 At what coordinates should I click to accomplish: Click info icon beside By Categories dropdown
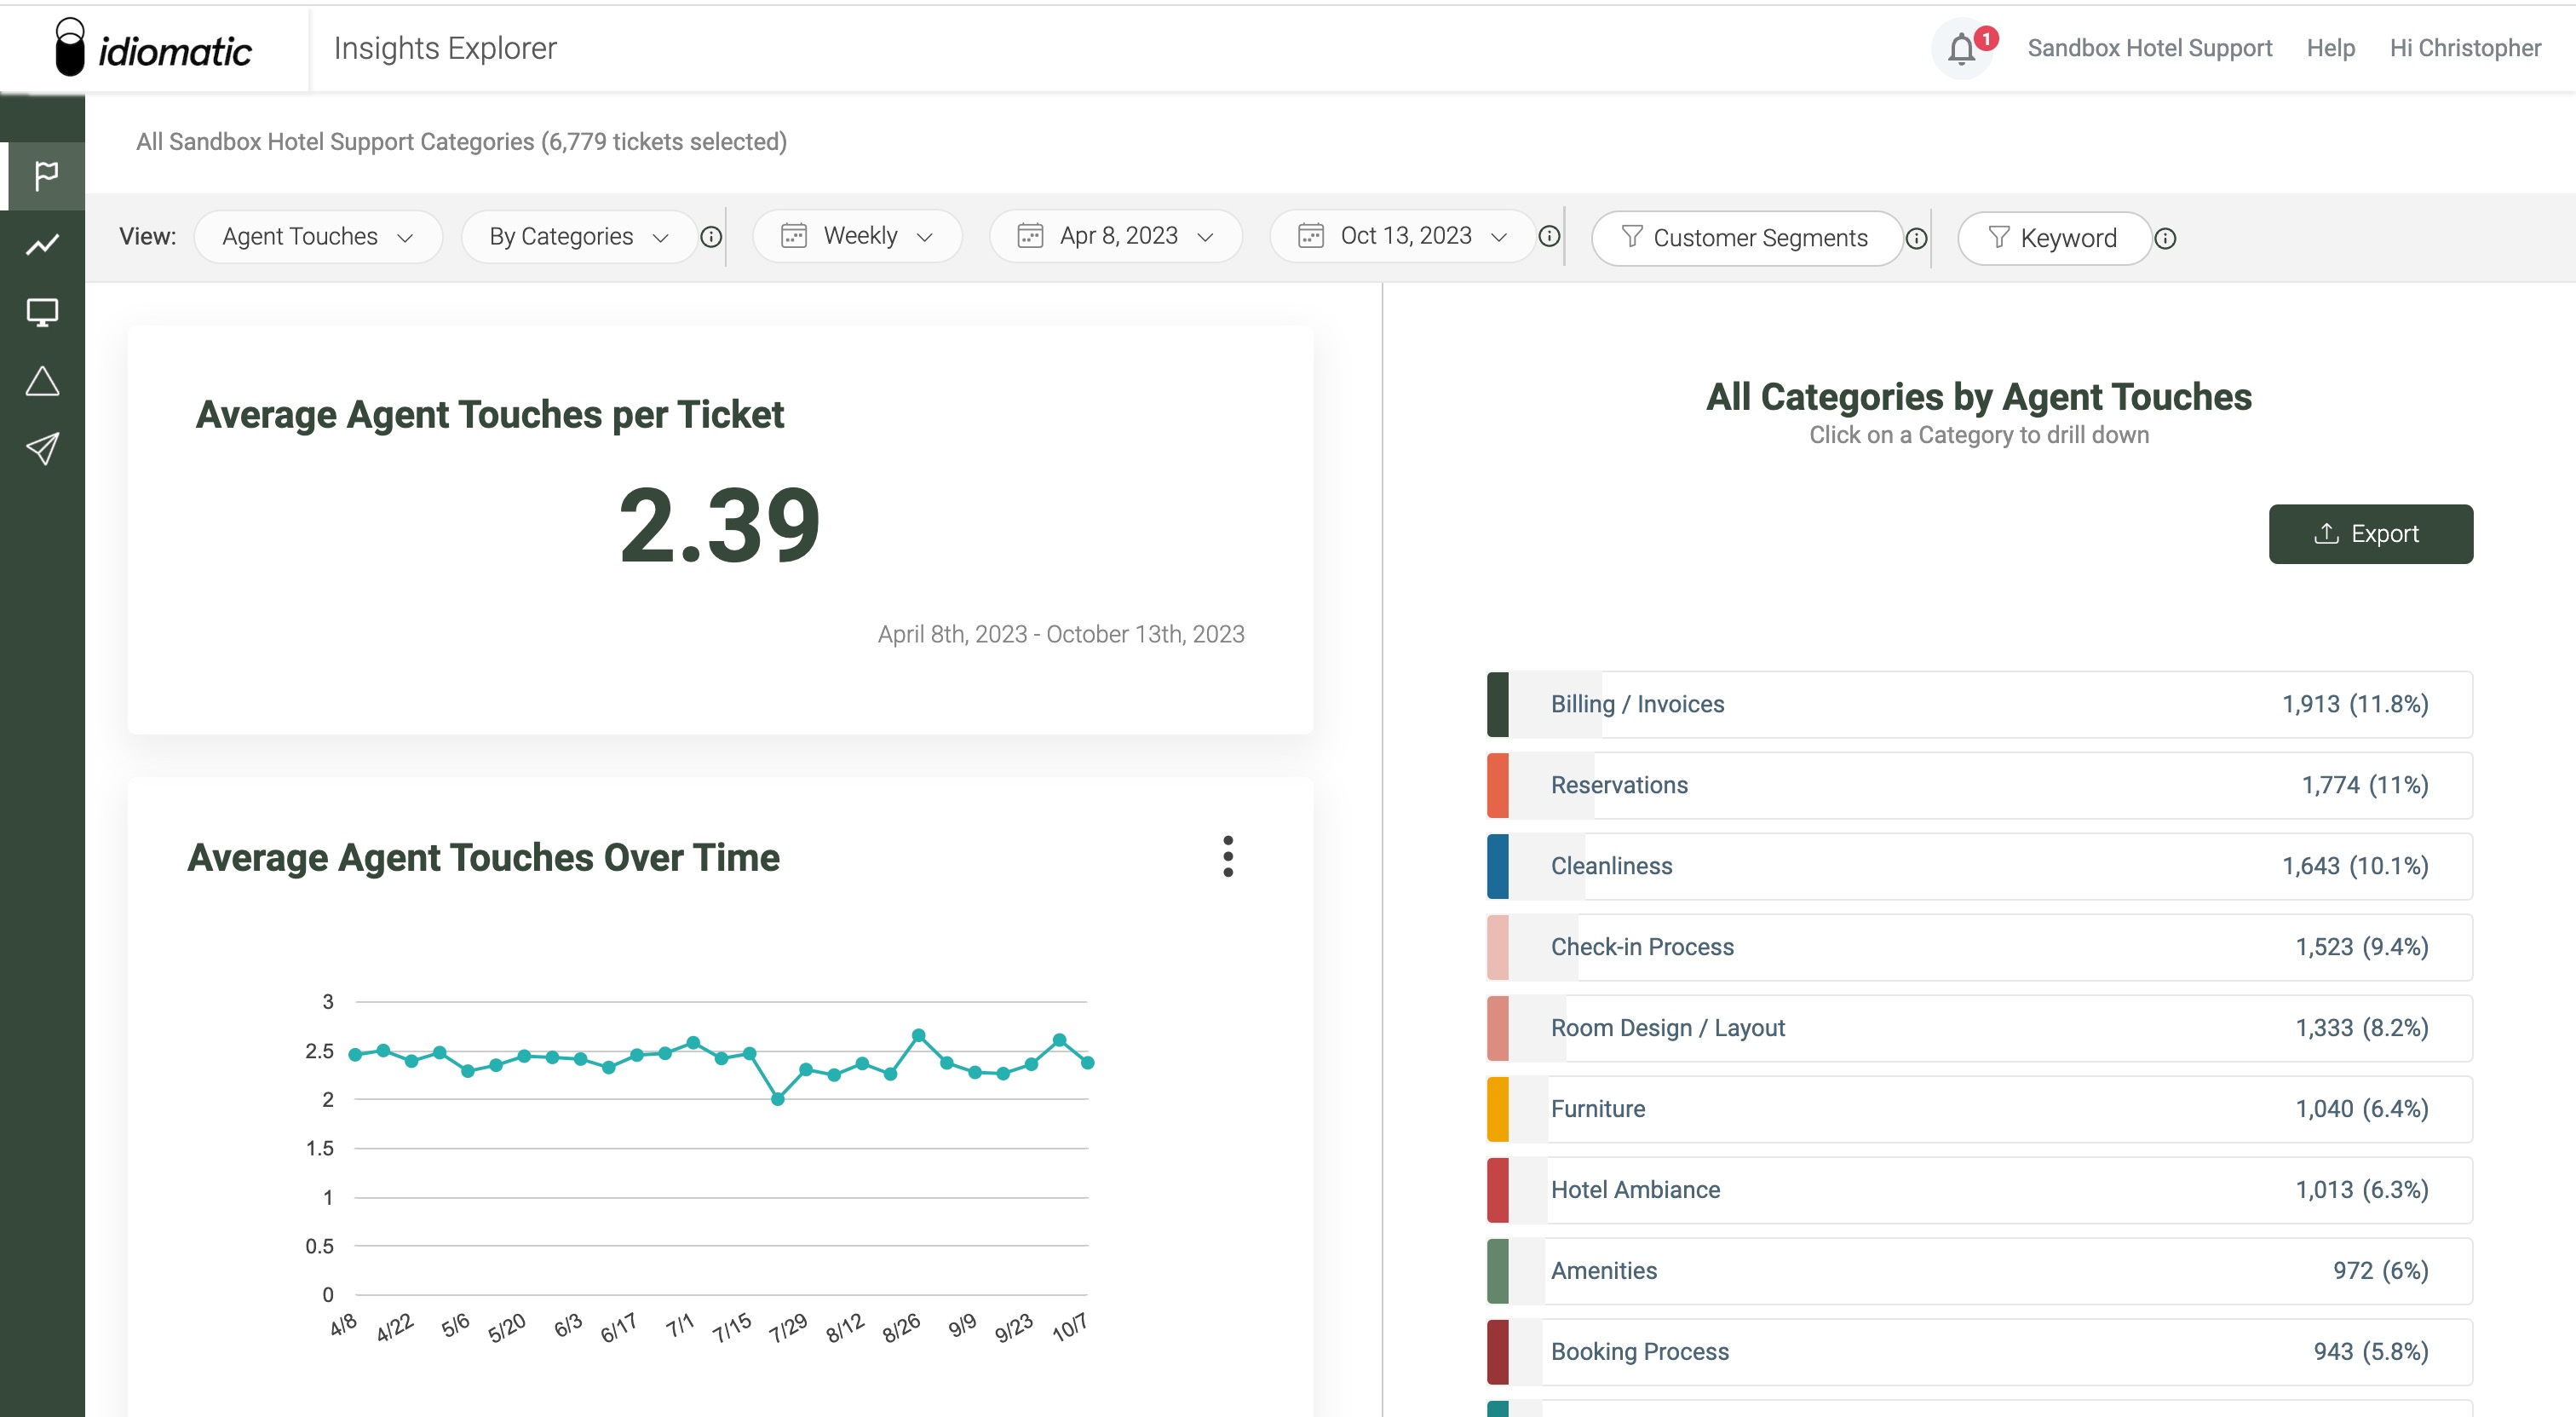711,237
